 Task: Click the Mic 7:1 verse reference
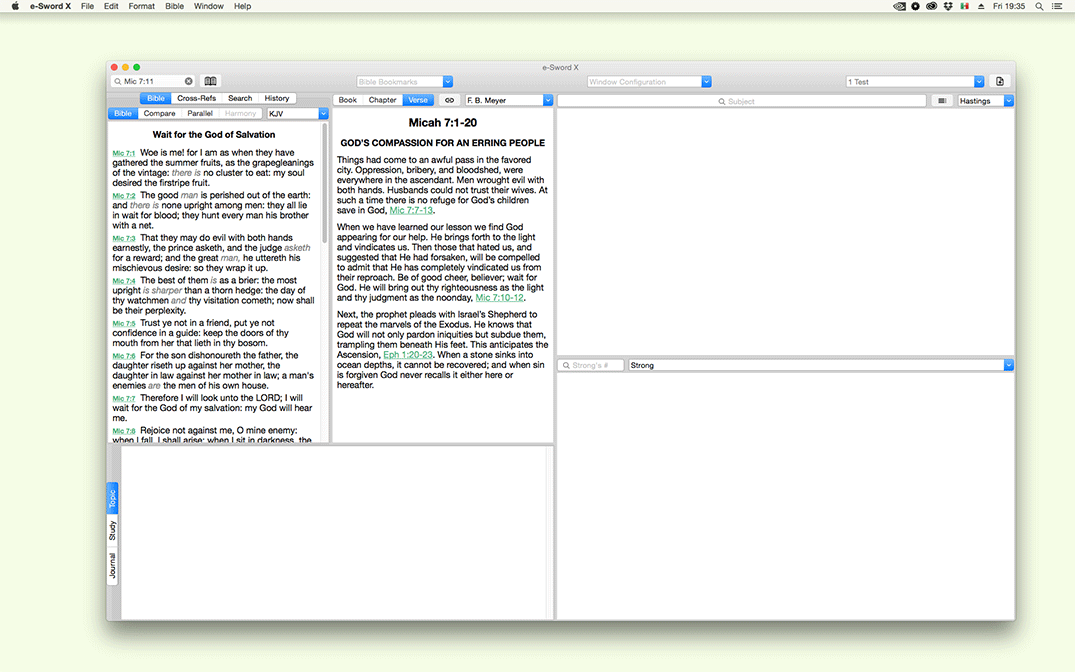[123, 154]
